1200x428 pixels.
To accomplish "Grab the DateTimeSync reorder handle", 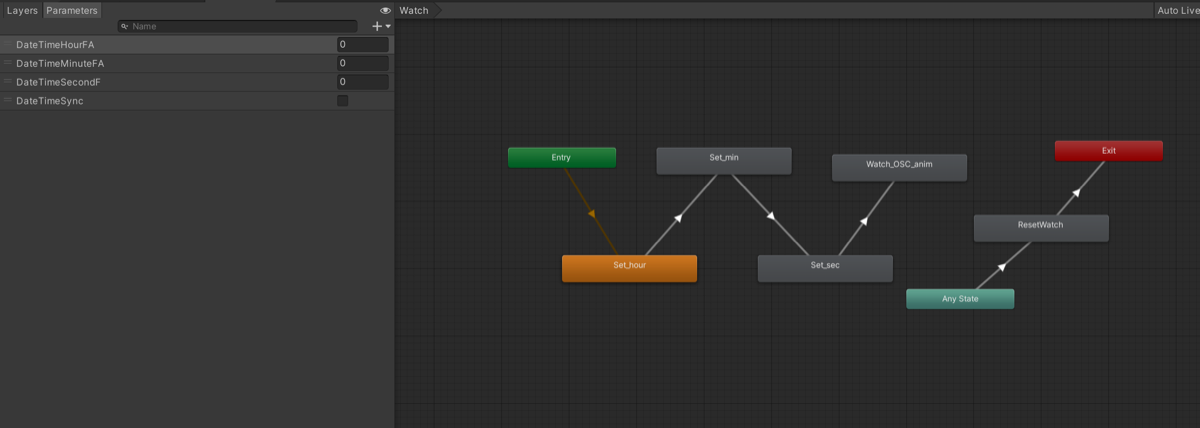I will pyautogui.click(x=8, y=101).
